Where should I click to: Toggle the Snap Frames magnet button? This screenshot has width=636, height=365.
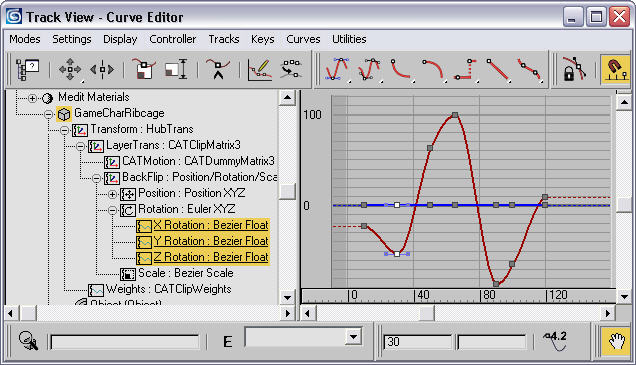tap(615, 70)
